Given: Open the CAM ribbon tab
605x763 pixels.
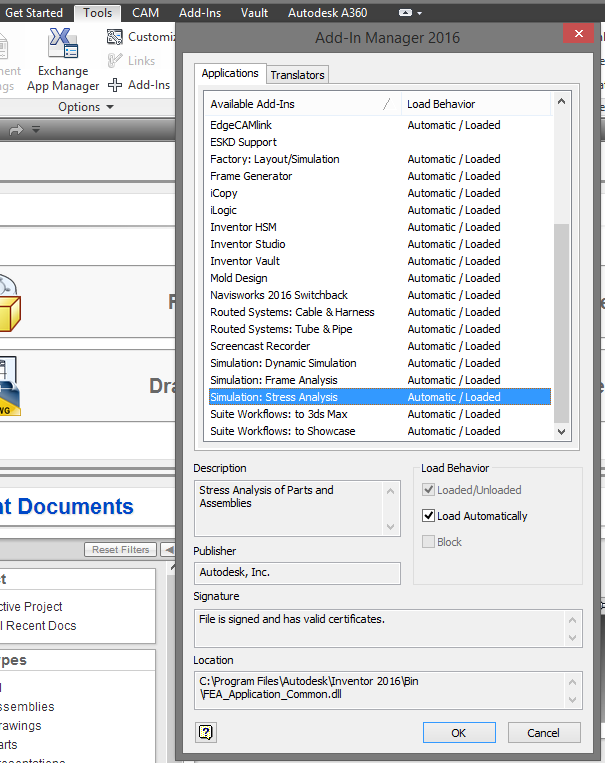Looking at the screenshot, I should (146, 13).
